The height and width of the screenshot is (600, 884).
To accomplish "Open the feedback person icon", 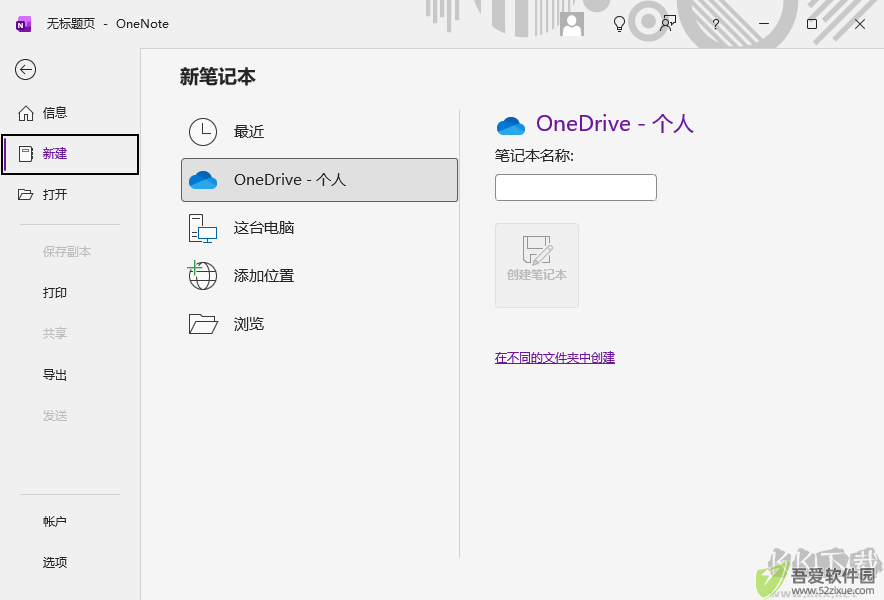I will pyautogui.click(x=668, y=24).
